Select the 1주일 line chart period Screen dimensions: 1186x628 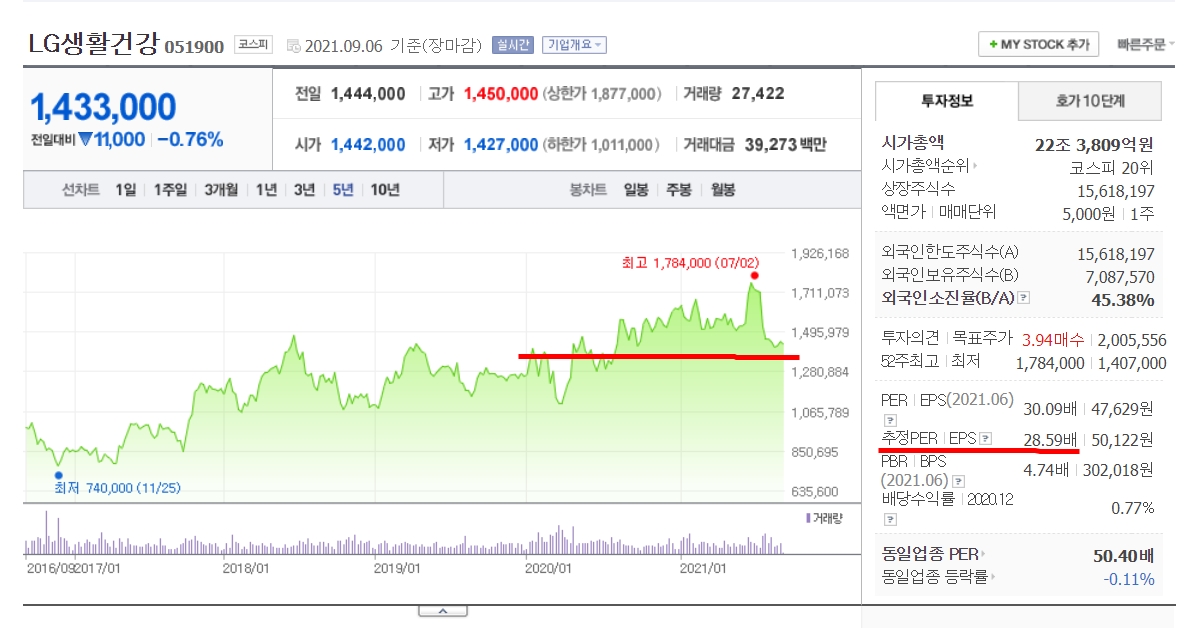click(170, 190)
